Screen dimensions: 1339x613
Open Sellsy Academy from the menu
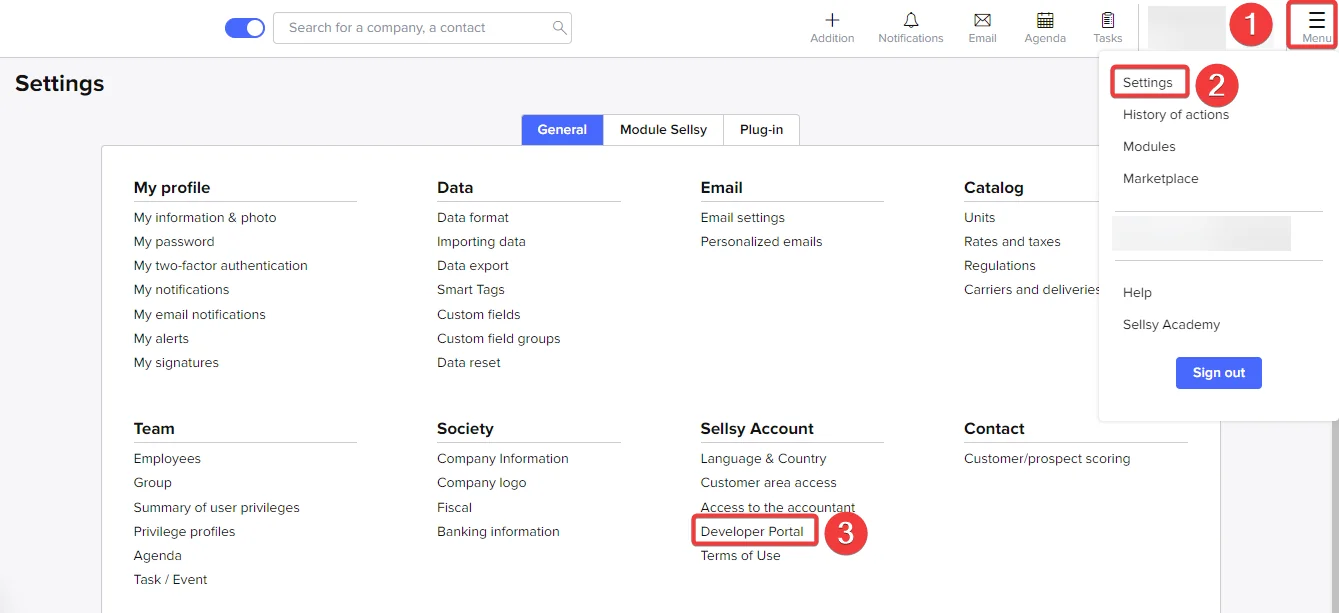pyautogui.click(x=1171, y=324)
